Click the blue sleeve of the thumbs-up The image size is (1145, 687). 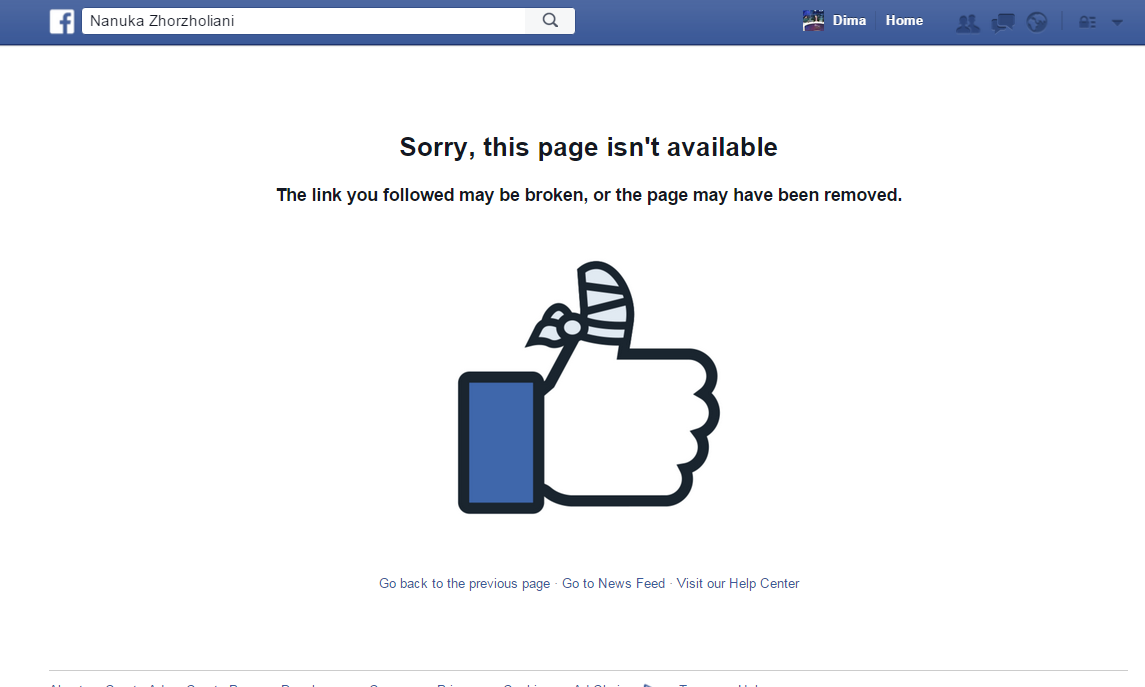(501, 442)
